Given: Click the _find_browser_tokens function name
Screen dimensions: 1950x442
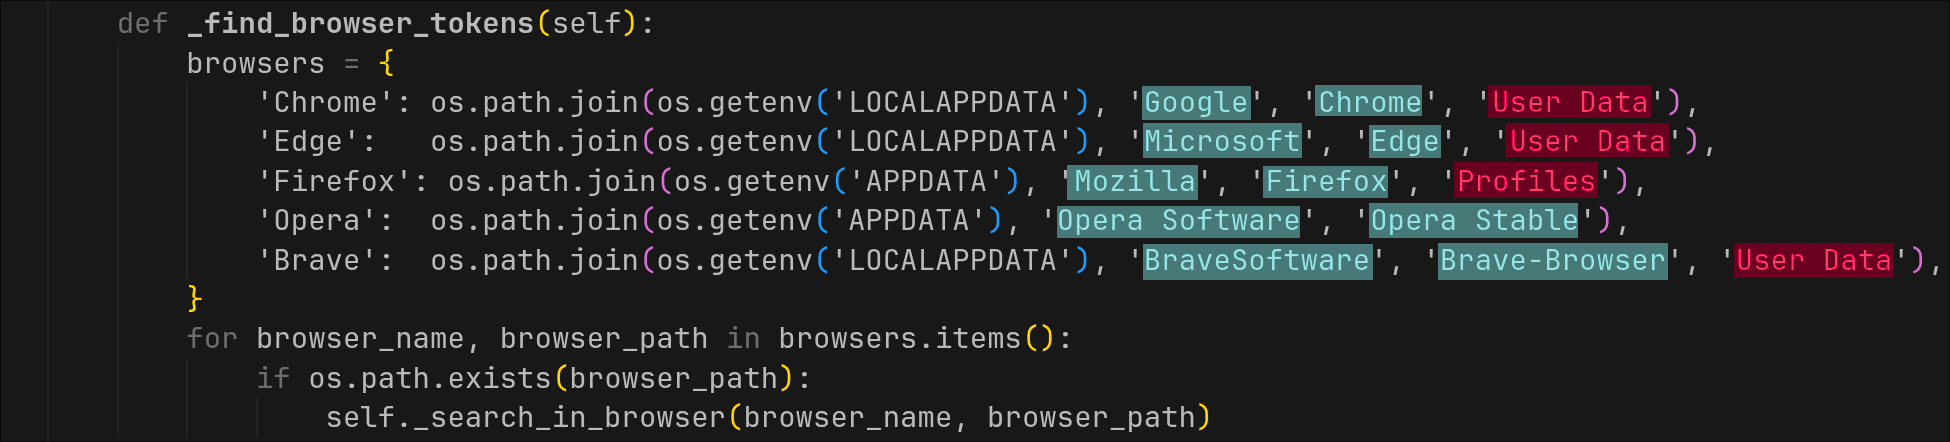Looking at the screenshot, I should (x=360, y=23).
